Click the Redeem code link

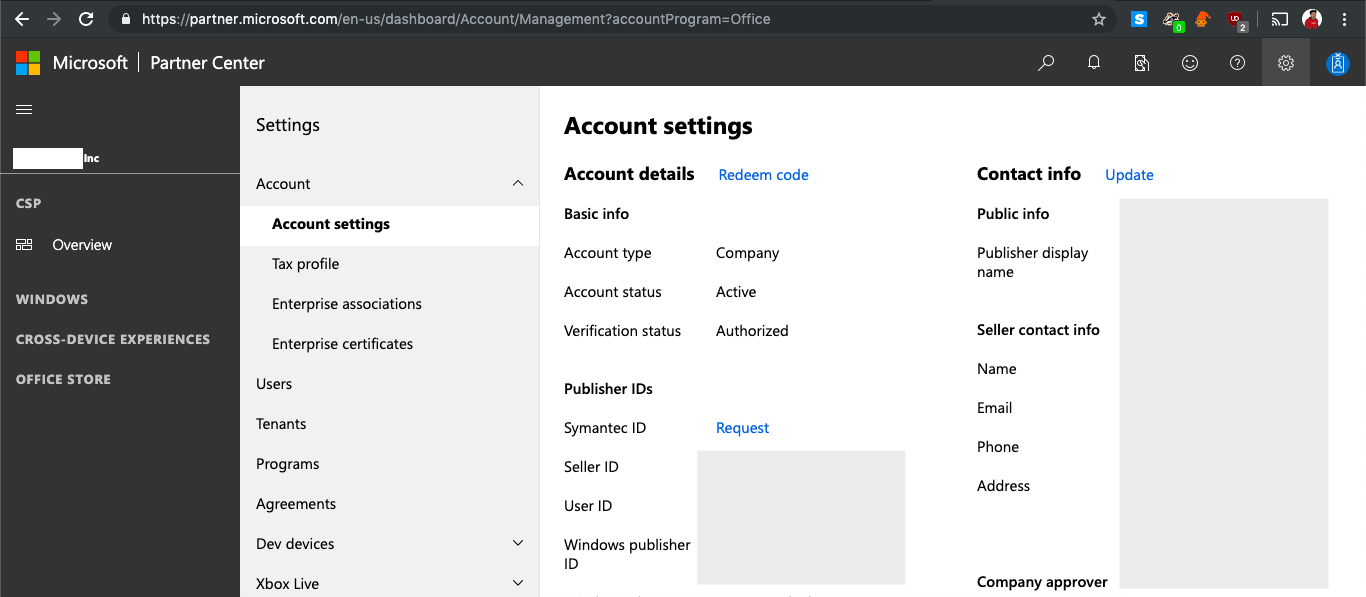763,175
